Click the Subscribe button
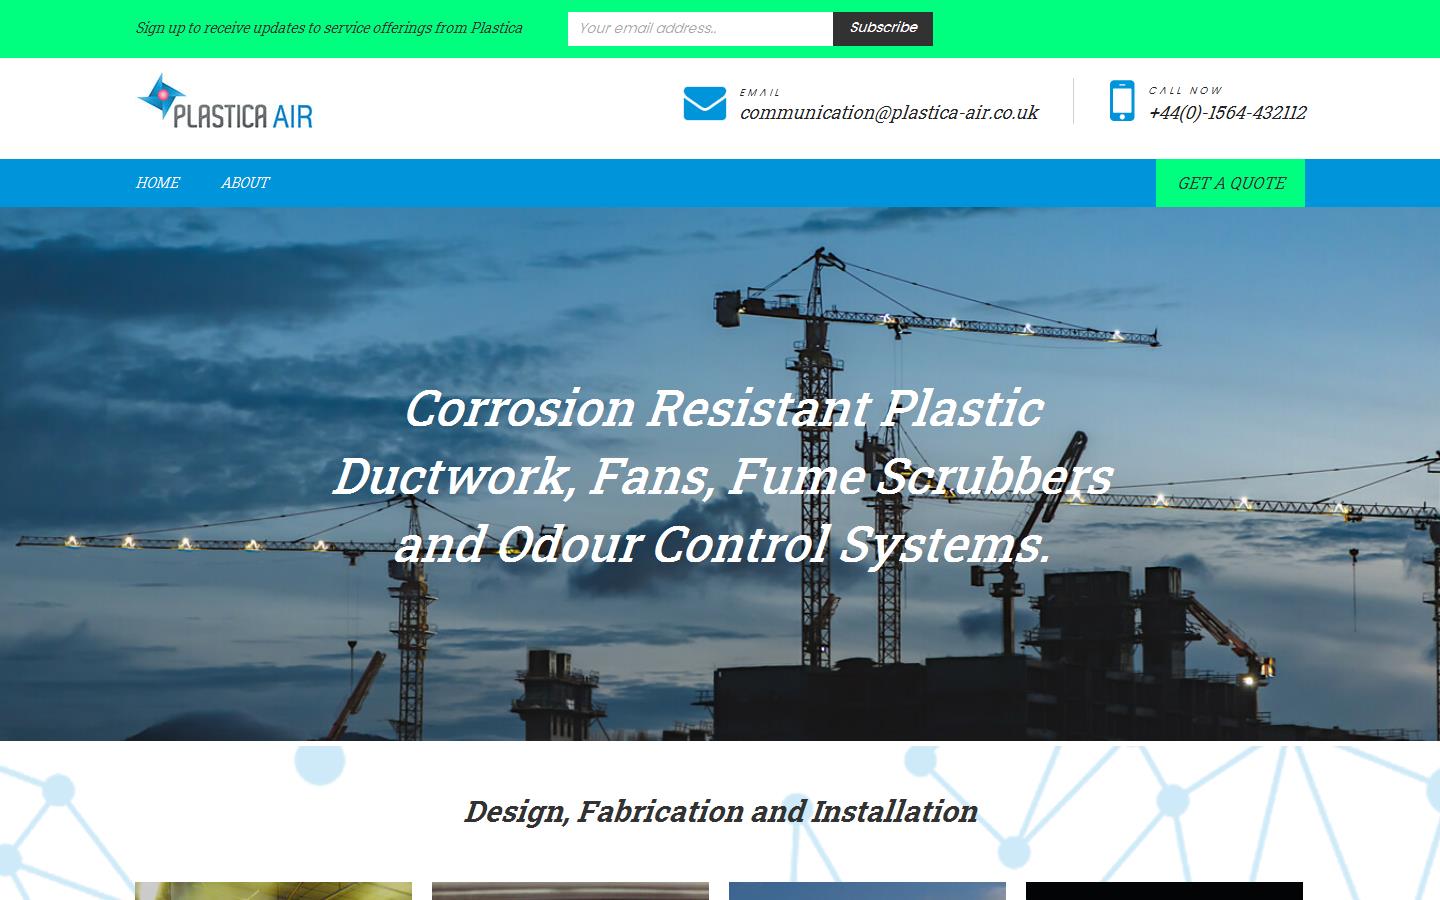This screenshot has width=1440, height=900. [883, 28]
